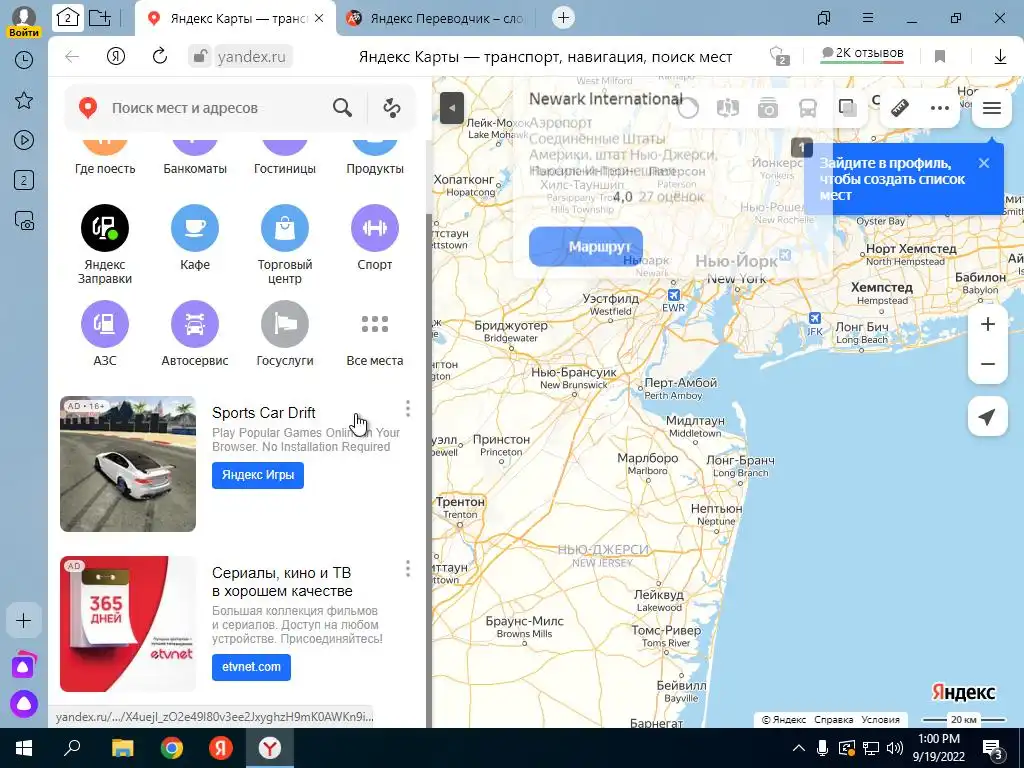Open Alice assistant icon in sidebar
1024x768 pixels.
(24, 704)
